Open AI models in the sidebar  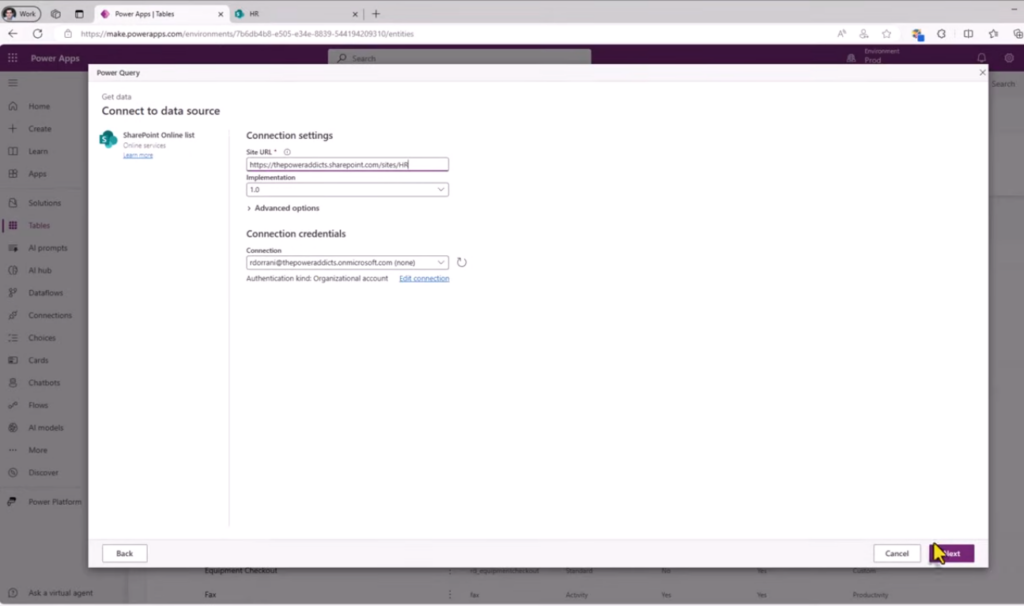click(x=46, y=428)
